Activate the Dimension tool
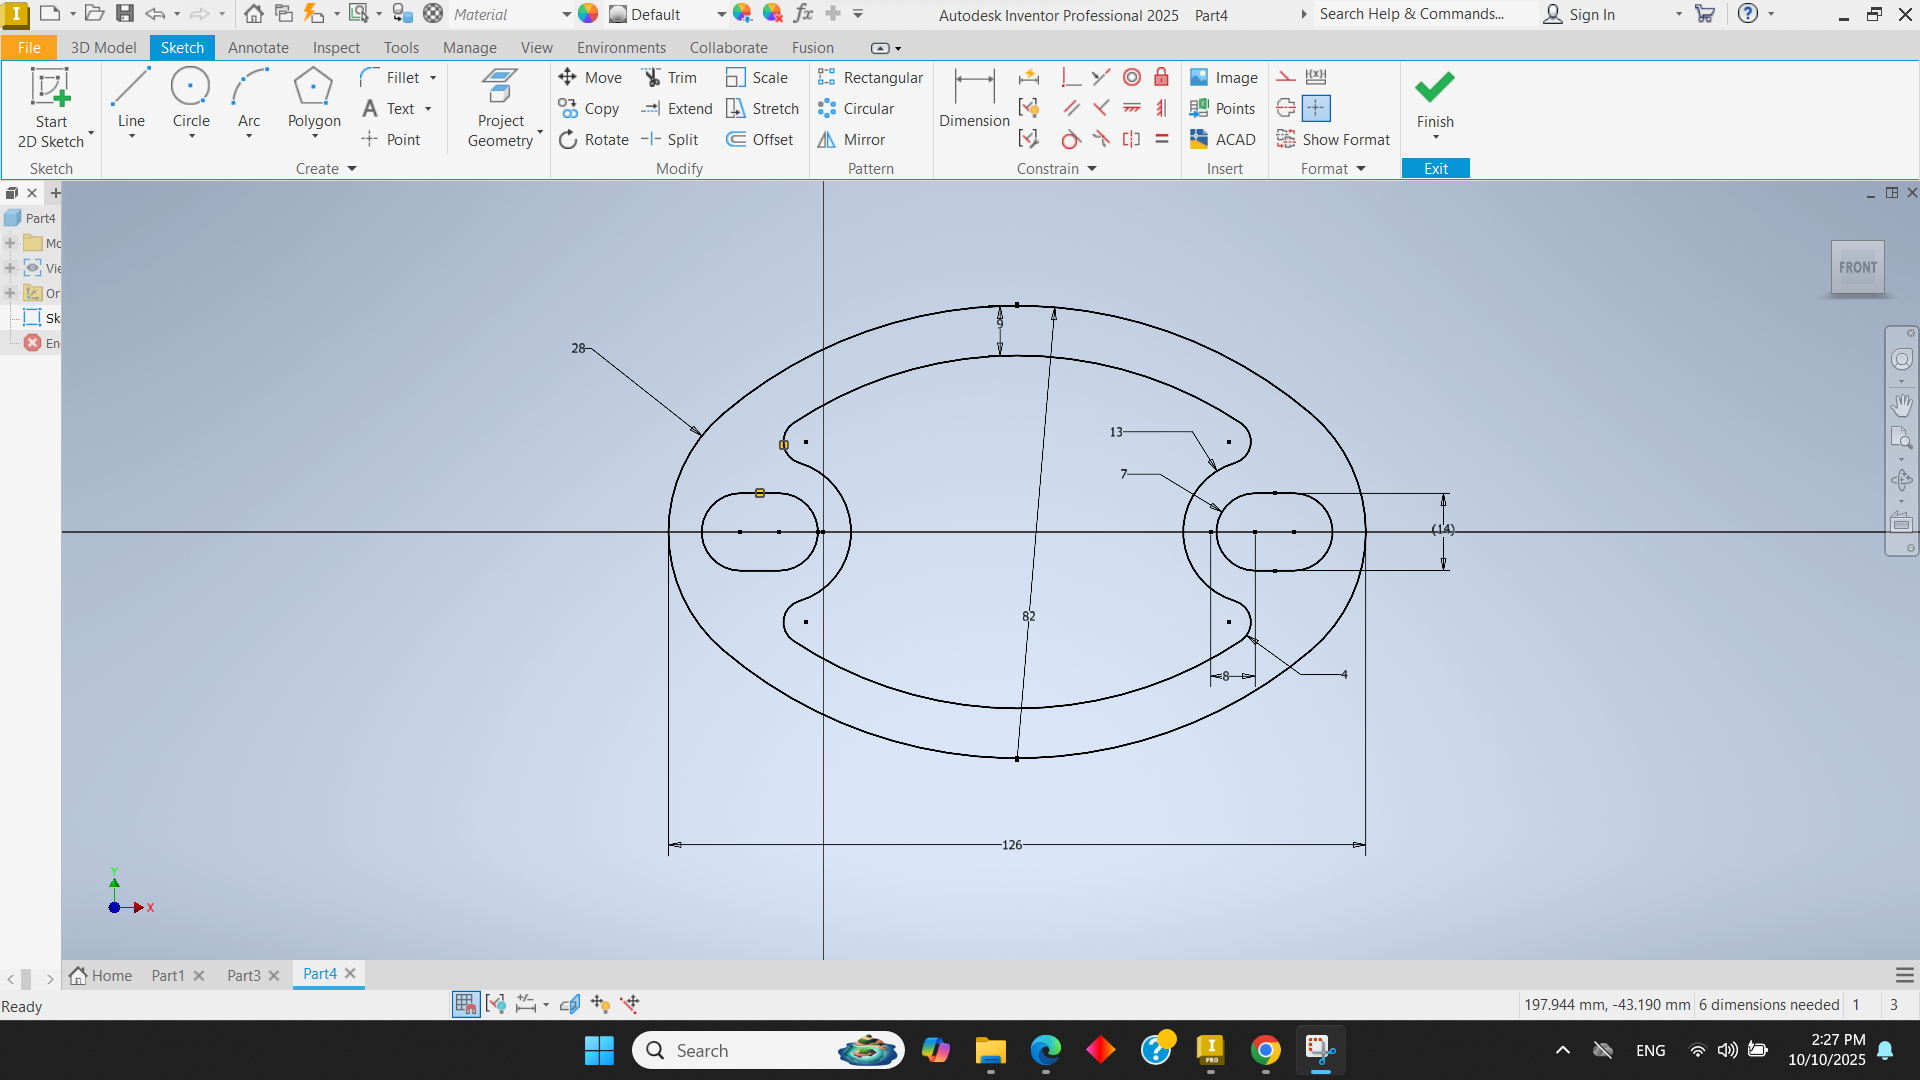The image size is (1920, 1080). tap(974, 98)
